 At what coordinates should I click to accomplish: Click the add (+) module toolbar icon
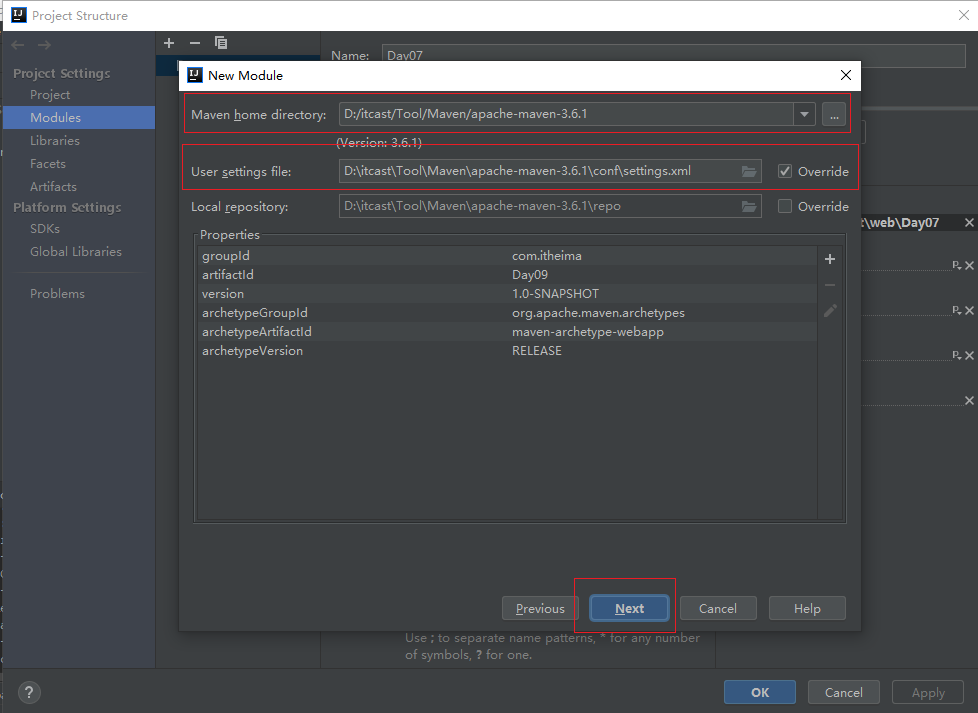coord(169,43)
